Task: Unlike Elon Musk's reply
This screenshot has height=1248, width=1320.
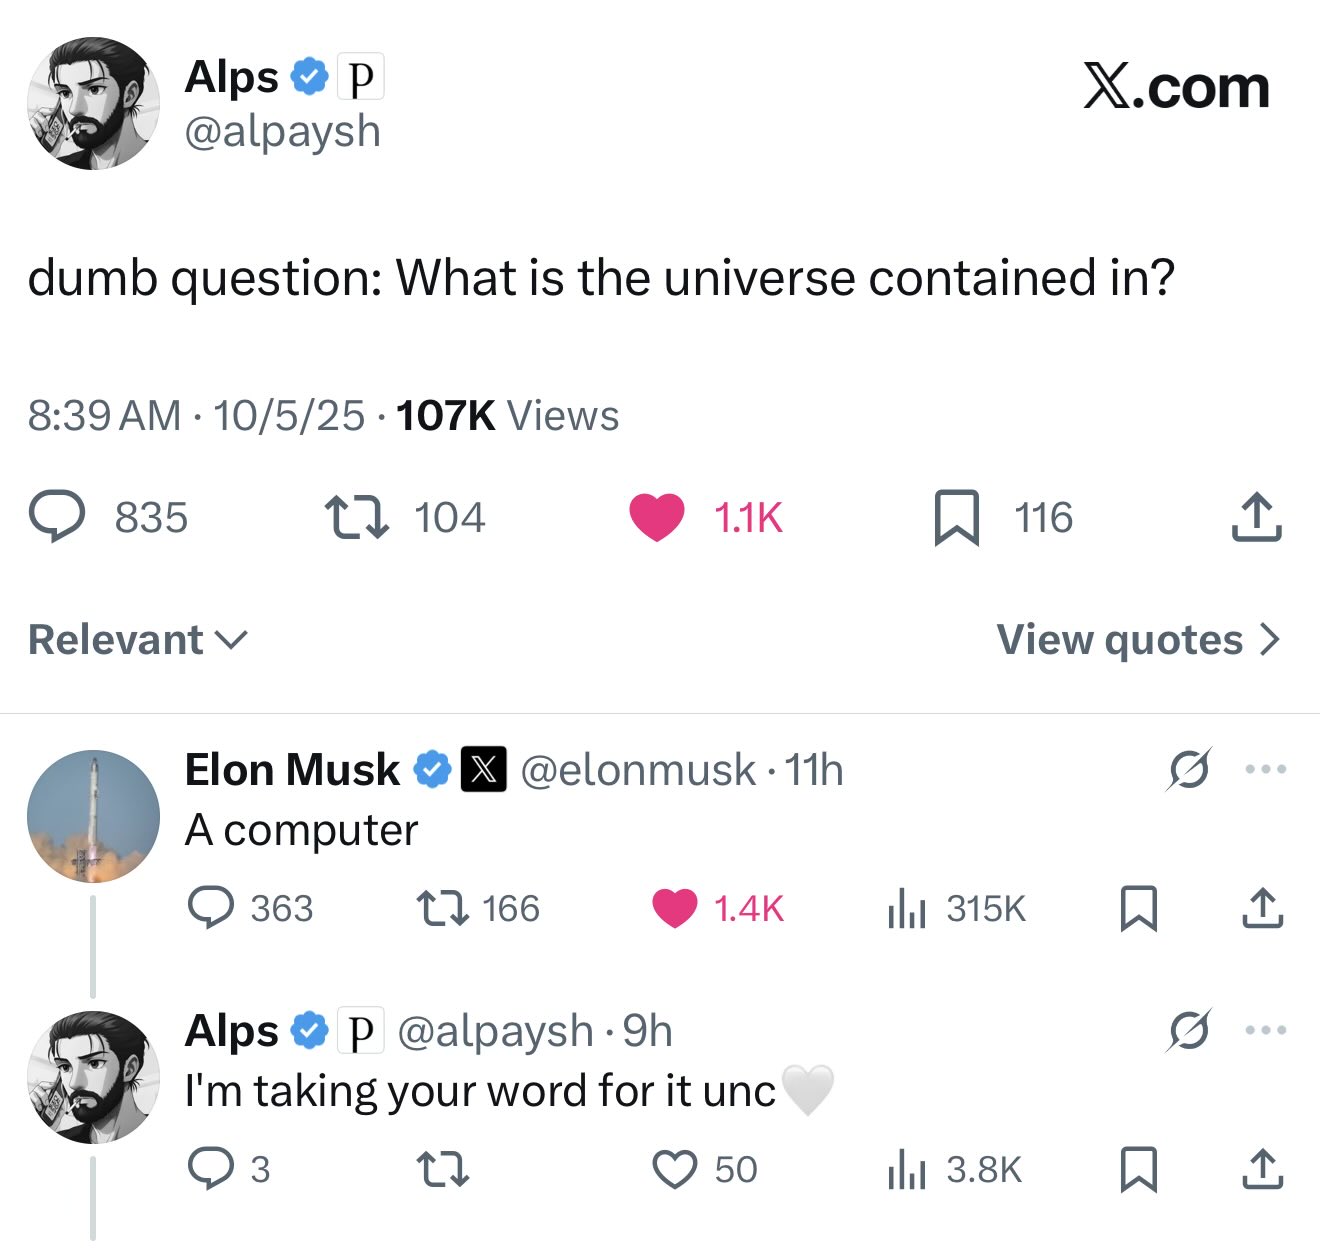Action: [675, 908]
